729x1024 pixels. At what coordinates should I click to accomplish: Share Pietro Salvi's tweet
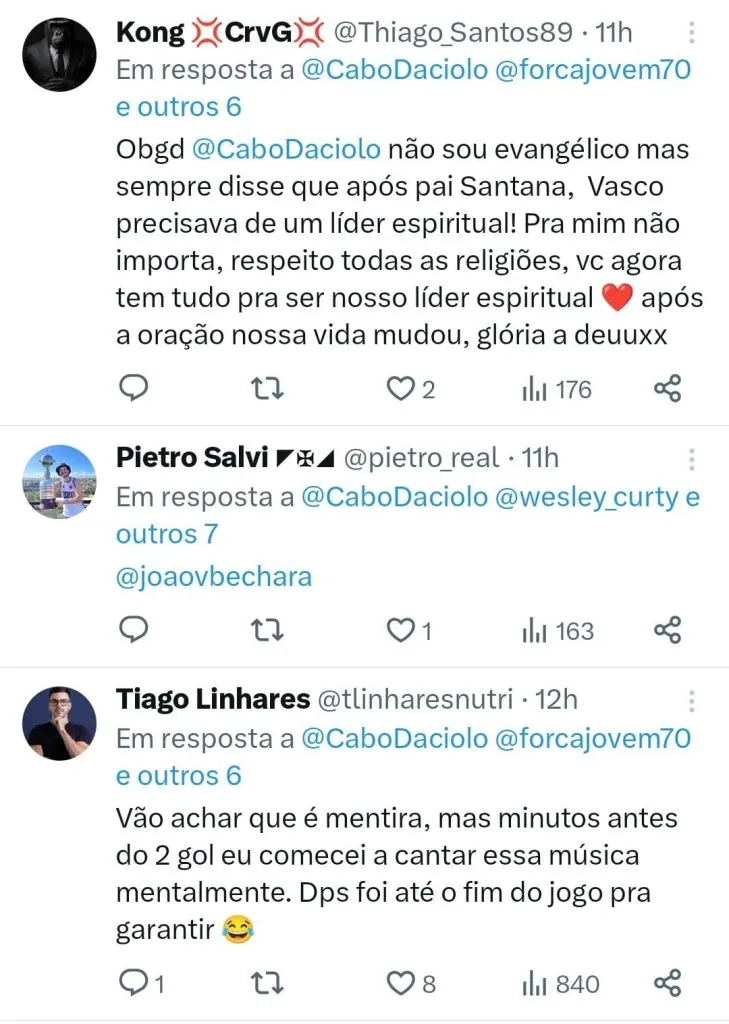click(667, 630)
